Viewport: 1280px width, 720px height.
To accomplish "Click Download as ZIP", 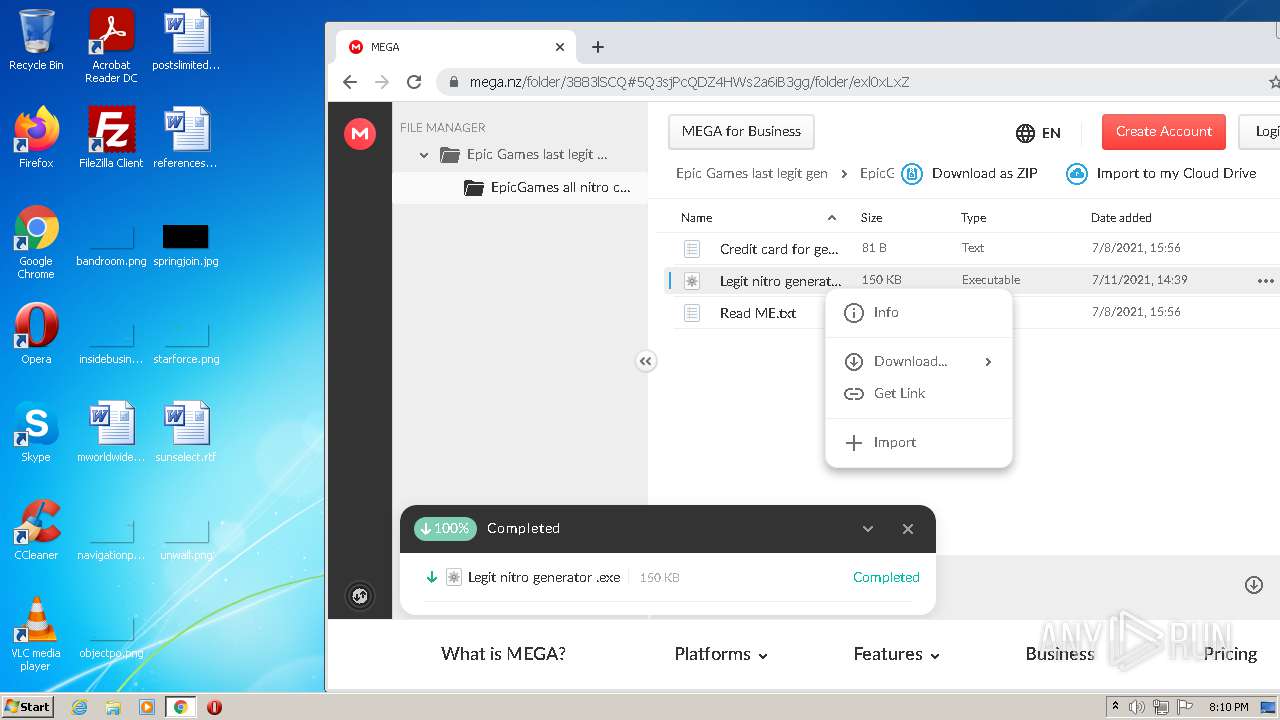I will [985, 174].
